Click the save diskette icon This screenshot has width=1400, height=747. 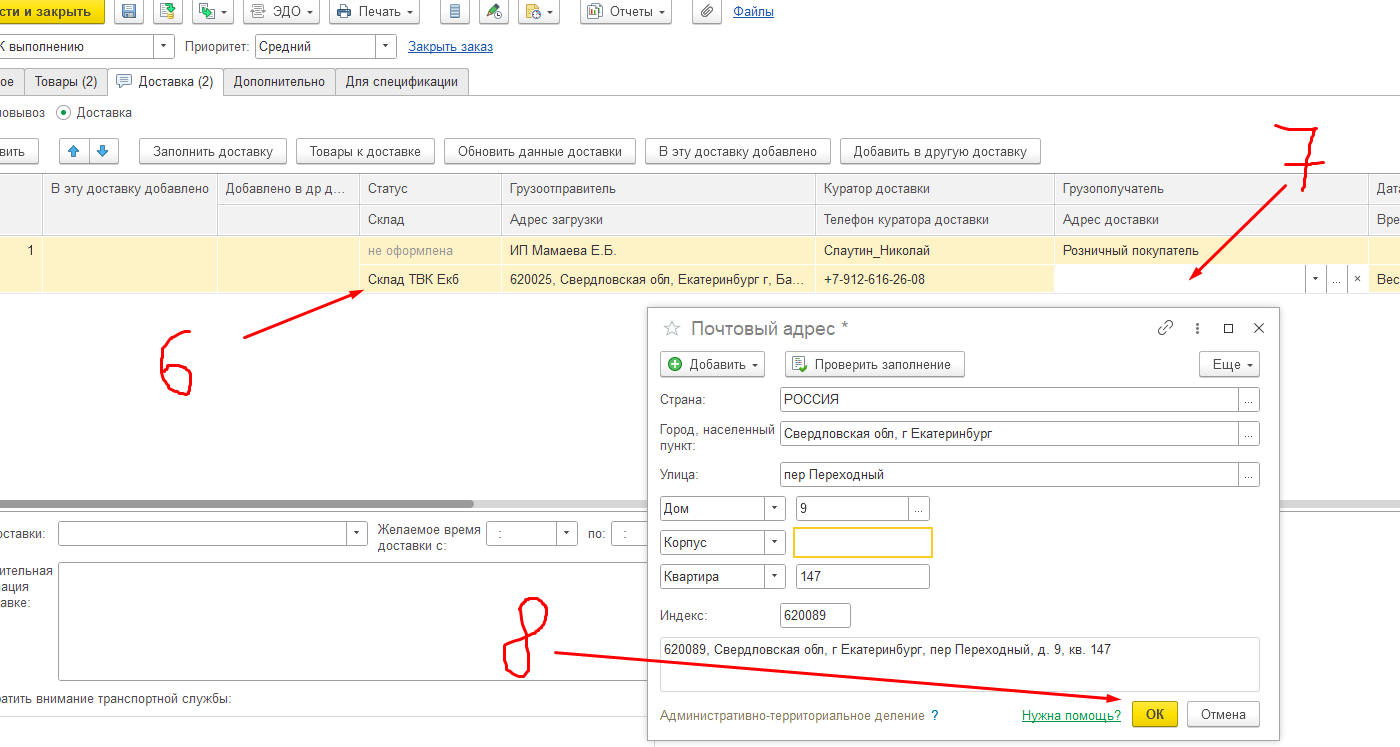128,12
